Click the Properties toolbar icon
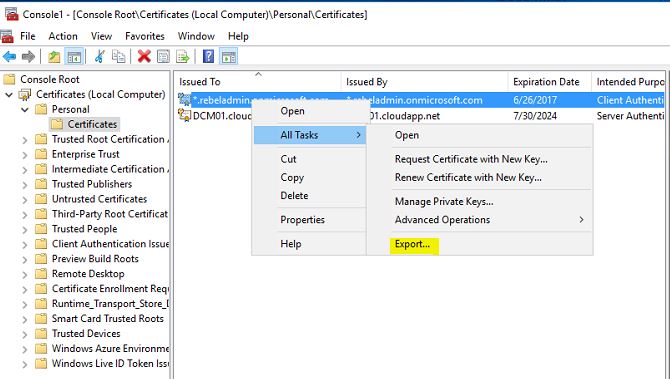 (x=163, y=56)
